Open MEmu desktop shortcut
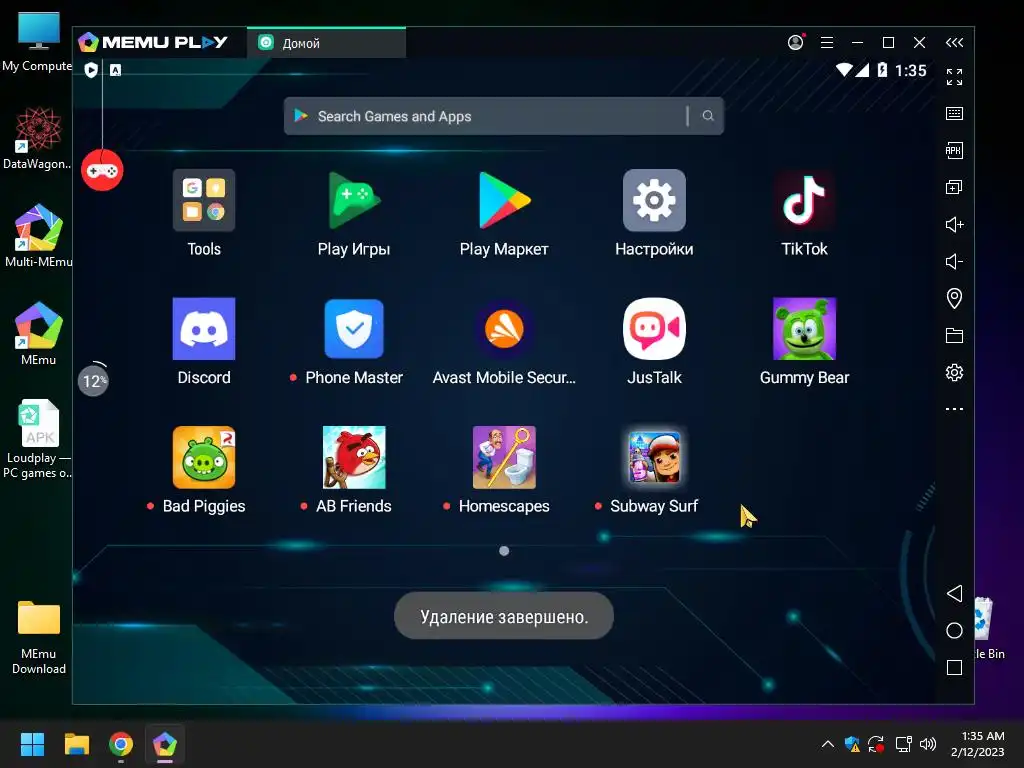Screen dimensions: 1024x768 click(x=38, y=334)
